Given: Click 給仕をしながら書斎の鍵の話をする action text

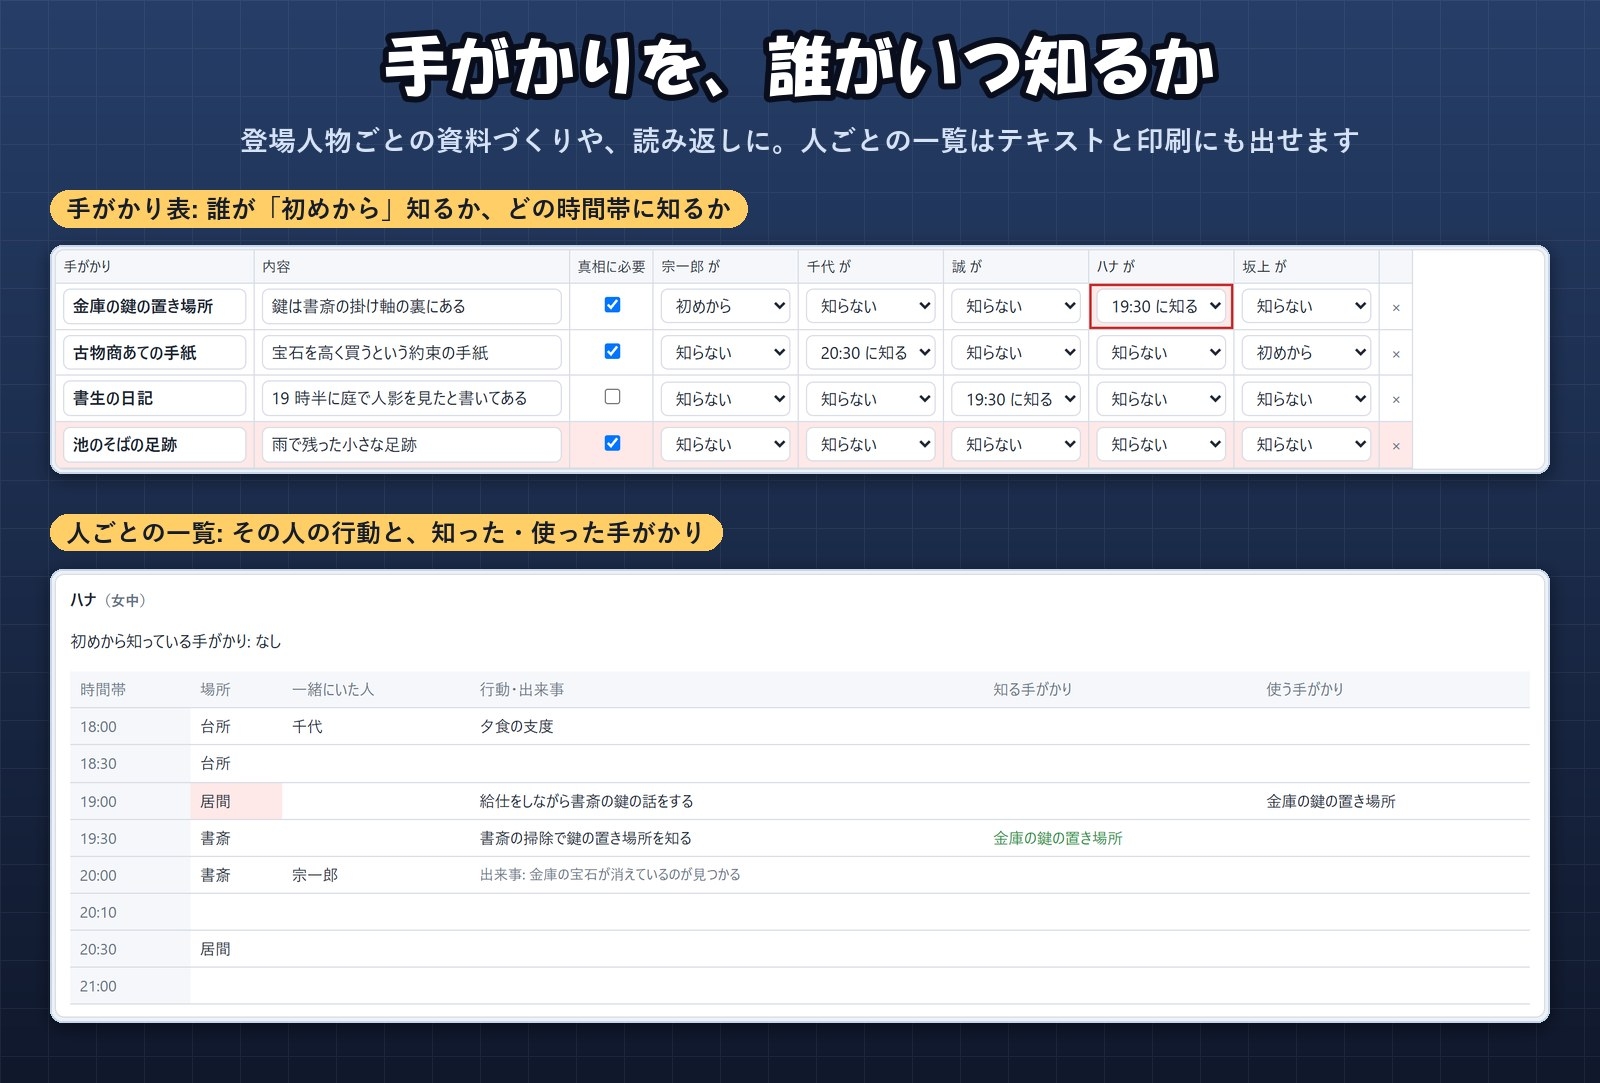Looking at the screenshot, I should point(586,801).
